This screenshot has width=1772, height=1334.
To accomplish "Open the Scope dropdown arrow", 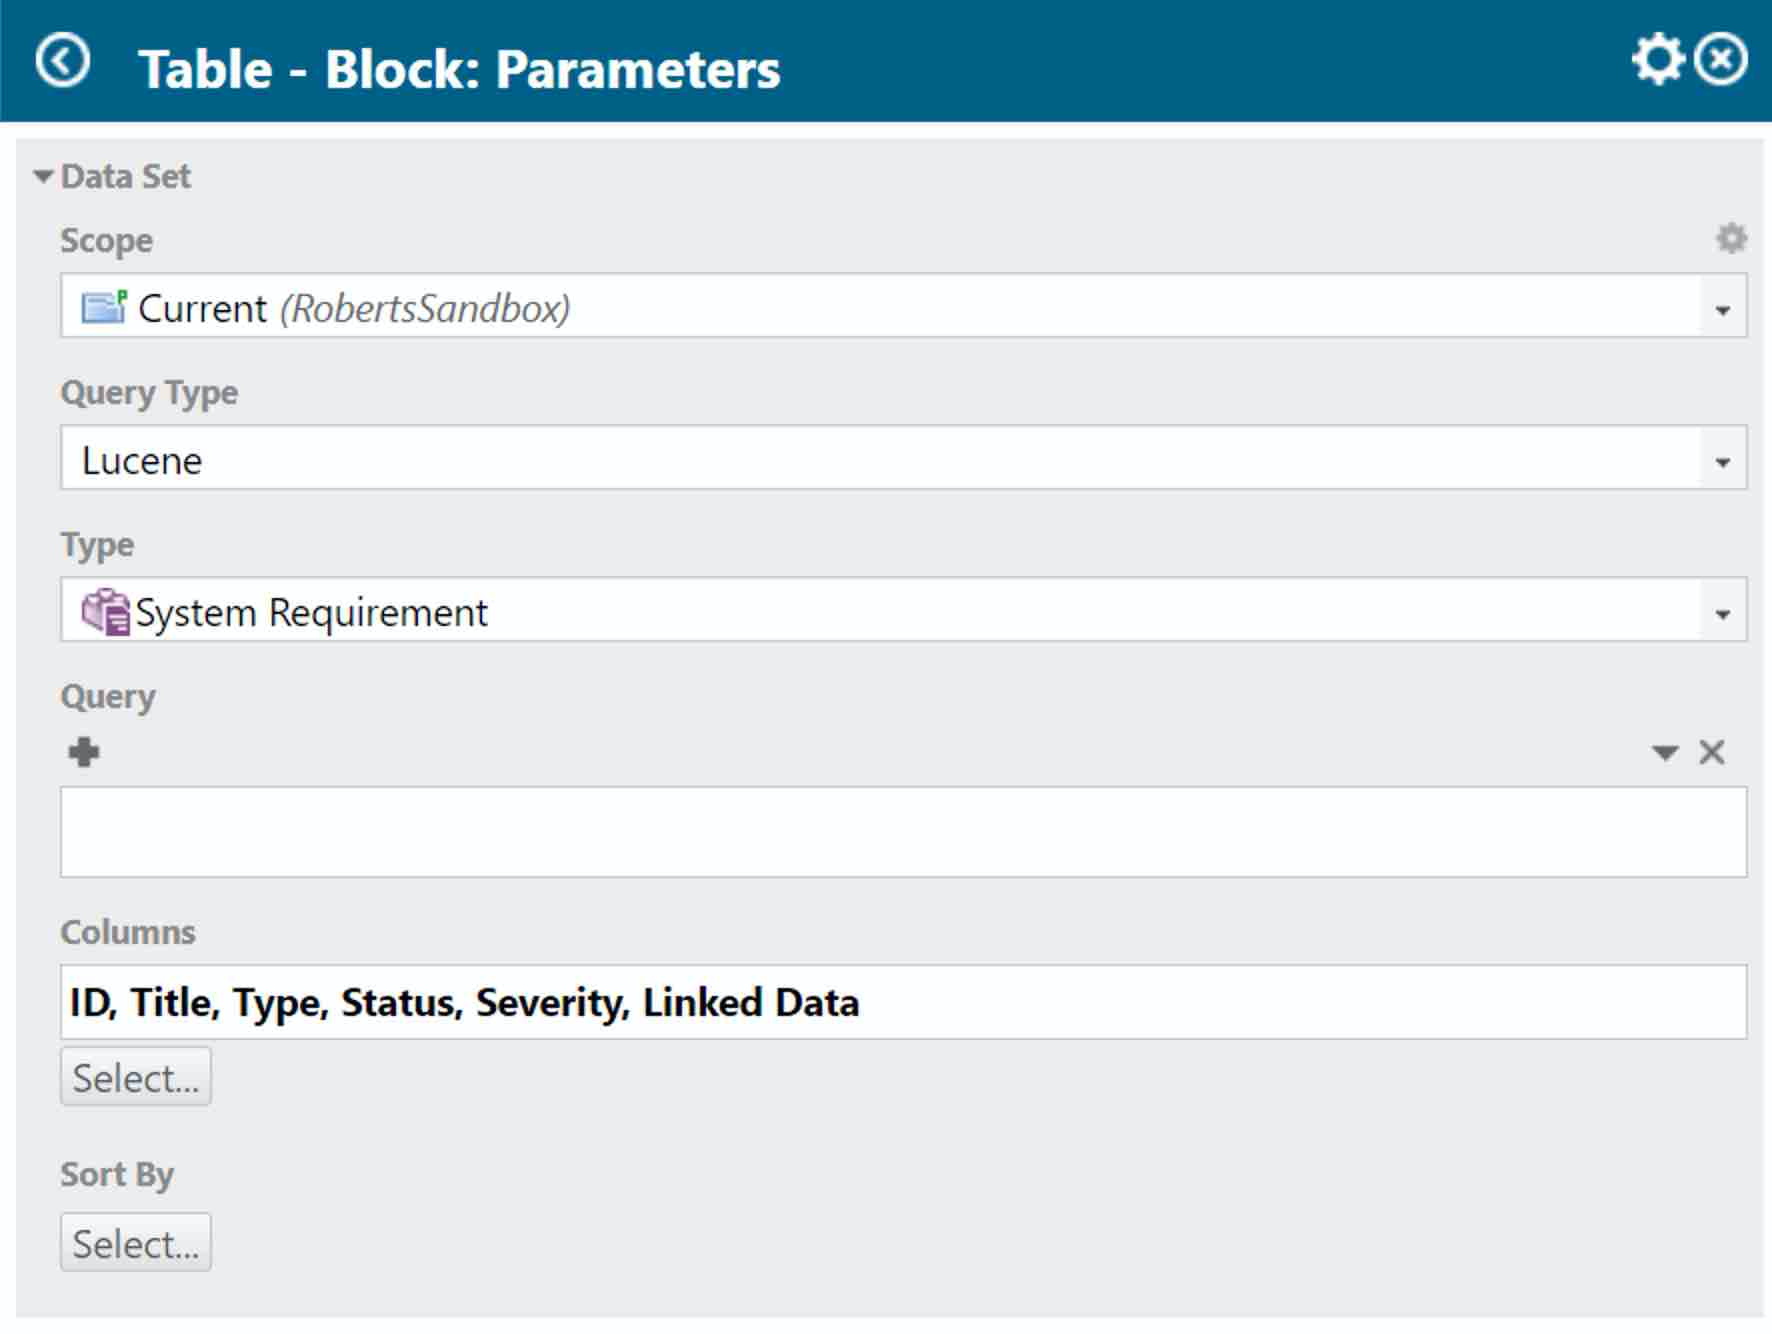I will pyautogui.click(x=1722, y=308).
